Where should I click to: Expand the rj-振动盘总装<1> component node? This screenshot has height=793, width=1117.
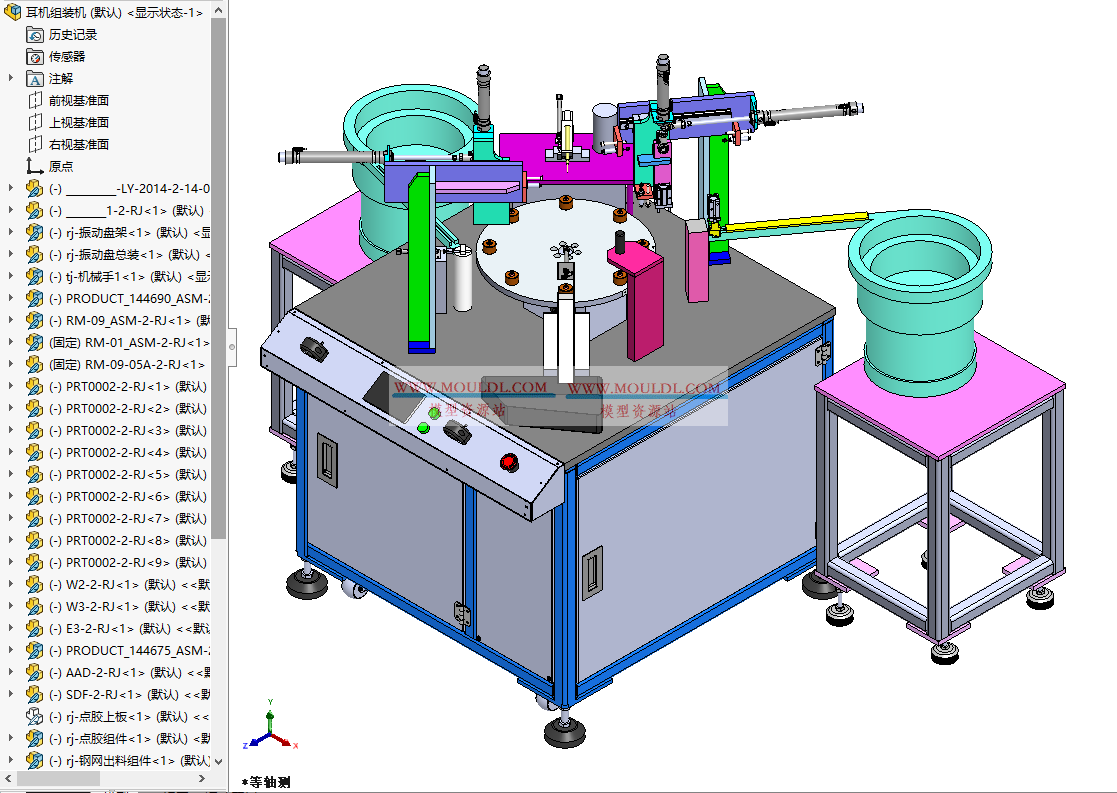click(12, 254)
